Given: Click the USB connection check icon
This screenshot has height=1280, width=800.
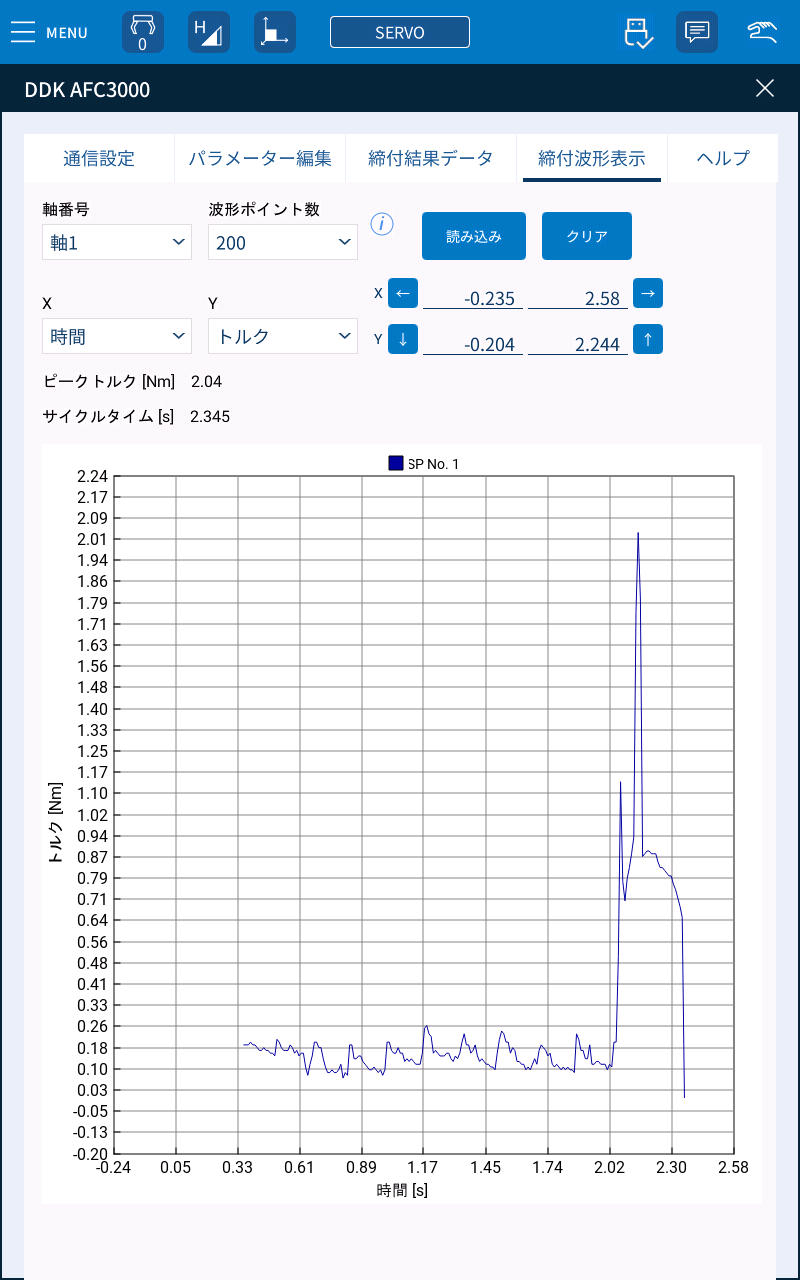Looking at the screenshot, I should 637,32.
